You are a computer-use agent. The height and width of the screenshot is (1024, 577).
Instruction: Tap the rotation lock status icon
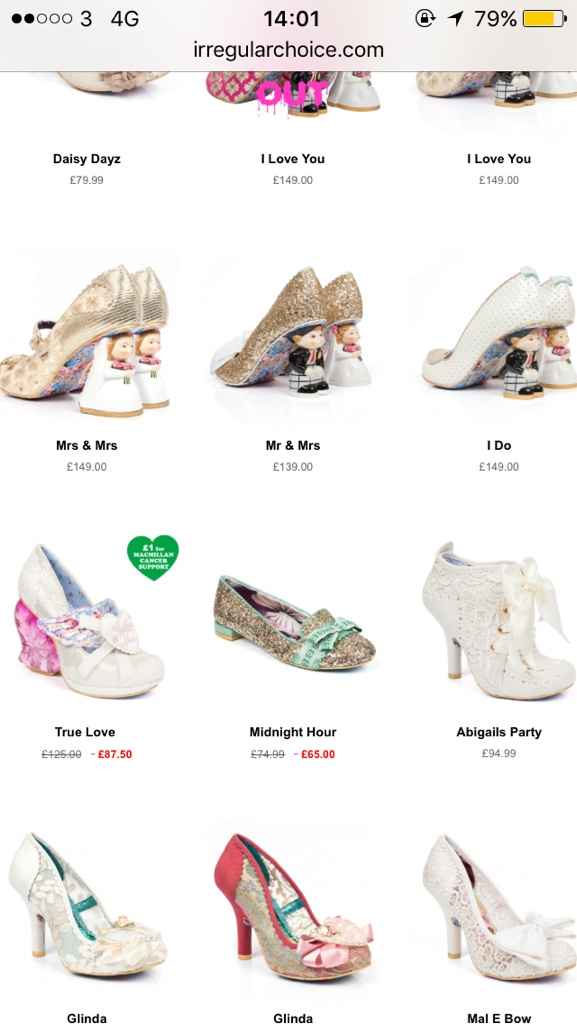point(425,18)
